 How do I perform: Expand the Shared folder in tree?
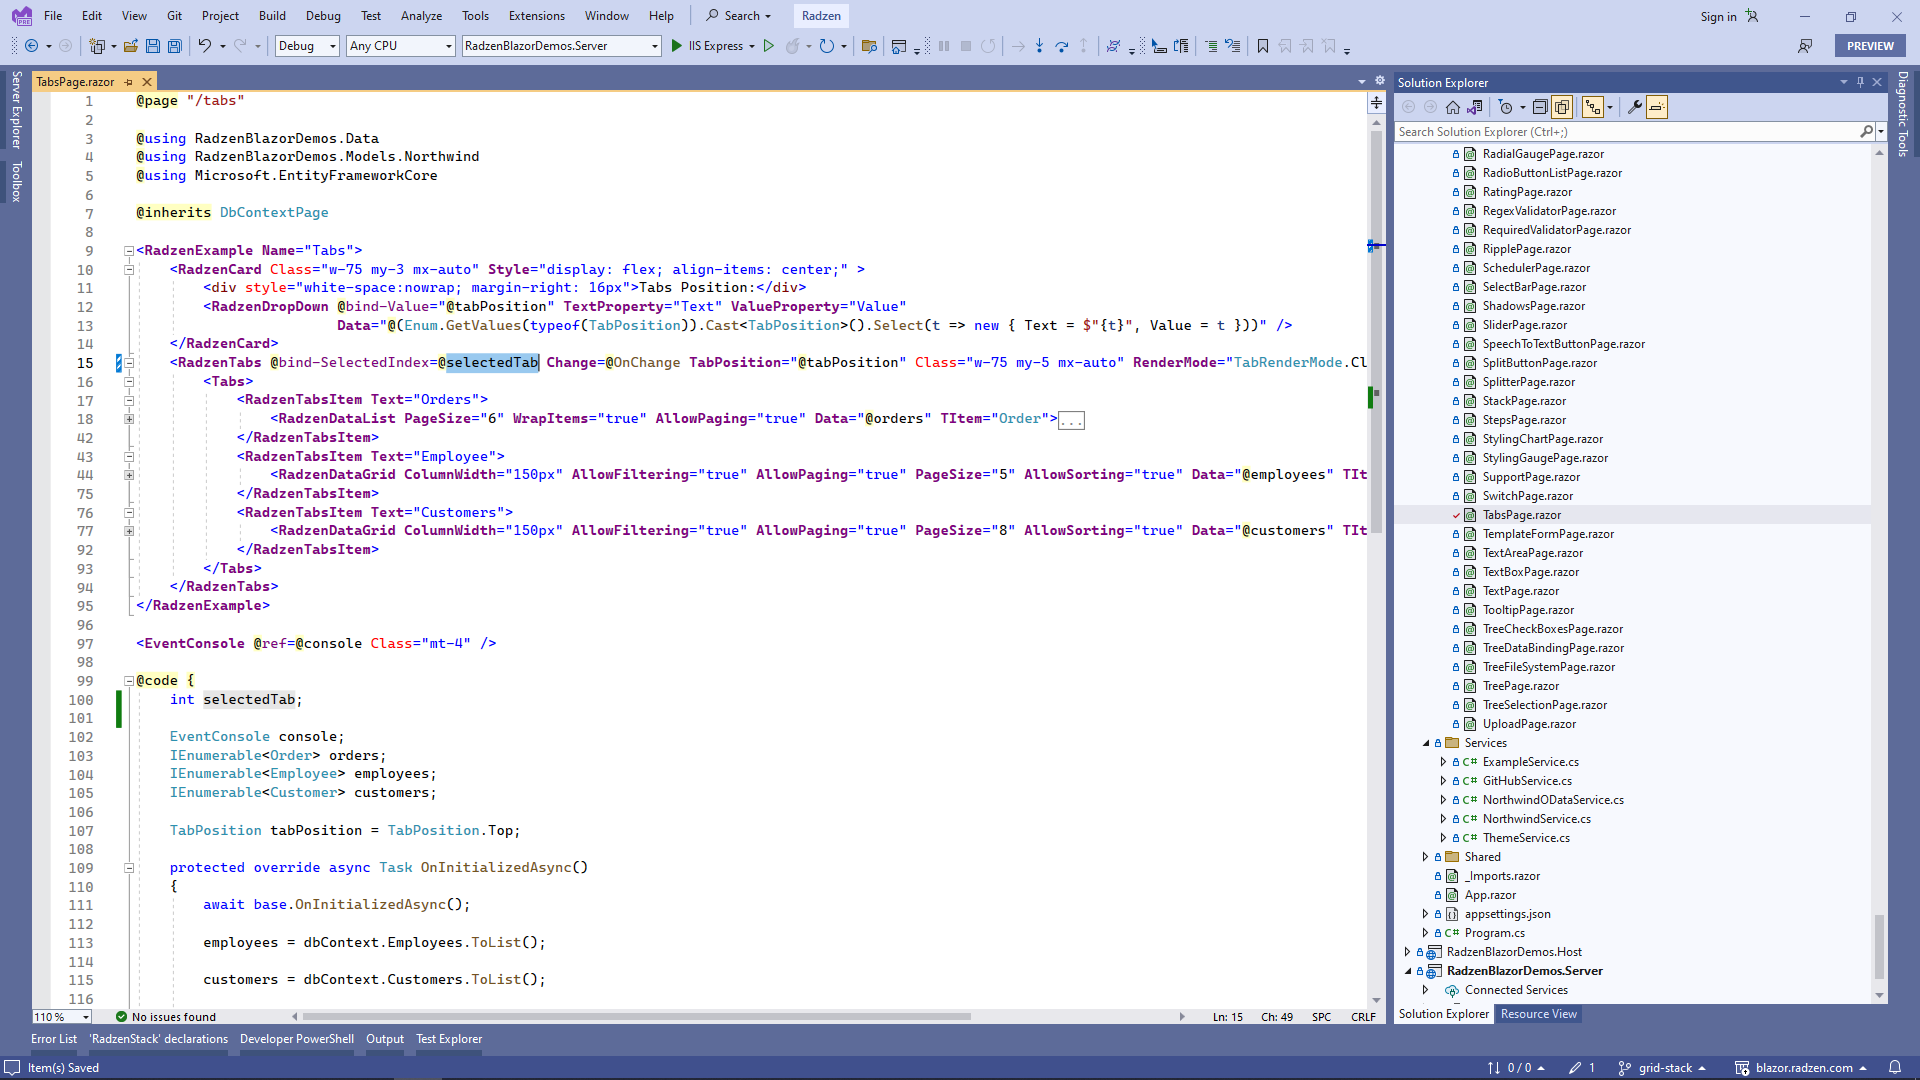pos(1425,857)
